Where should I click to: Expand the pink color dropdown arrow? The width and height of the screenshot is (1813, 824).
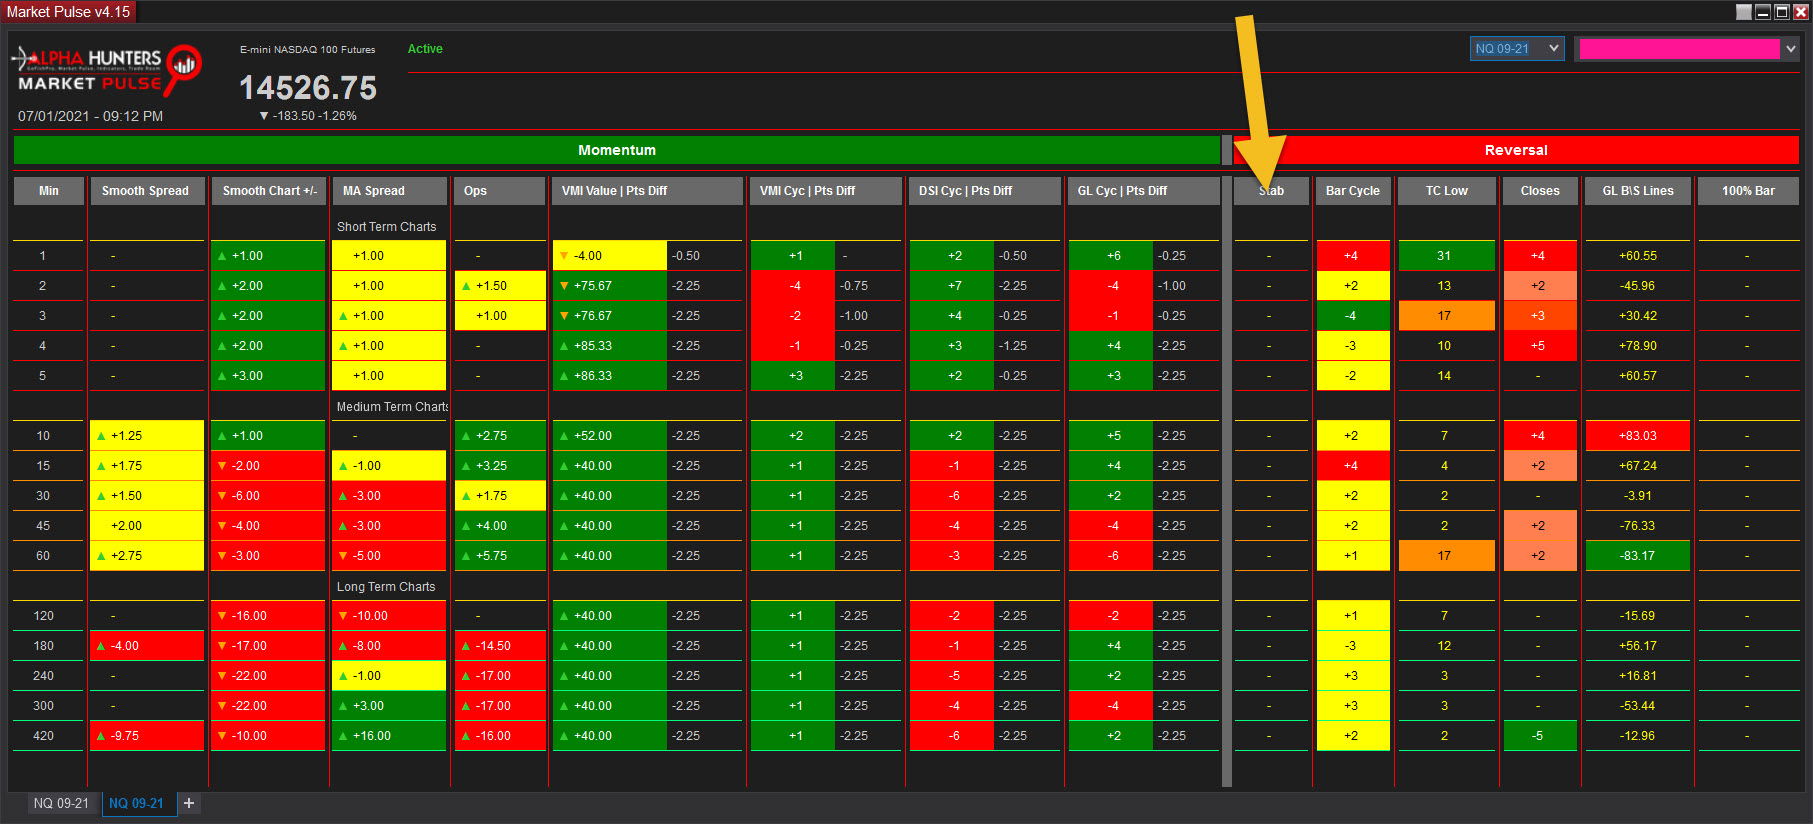tap(1790, 48)
